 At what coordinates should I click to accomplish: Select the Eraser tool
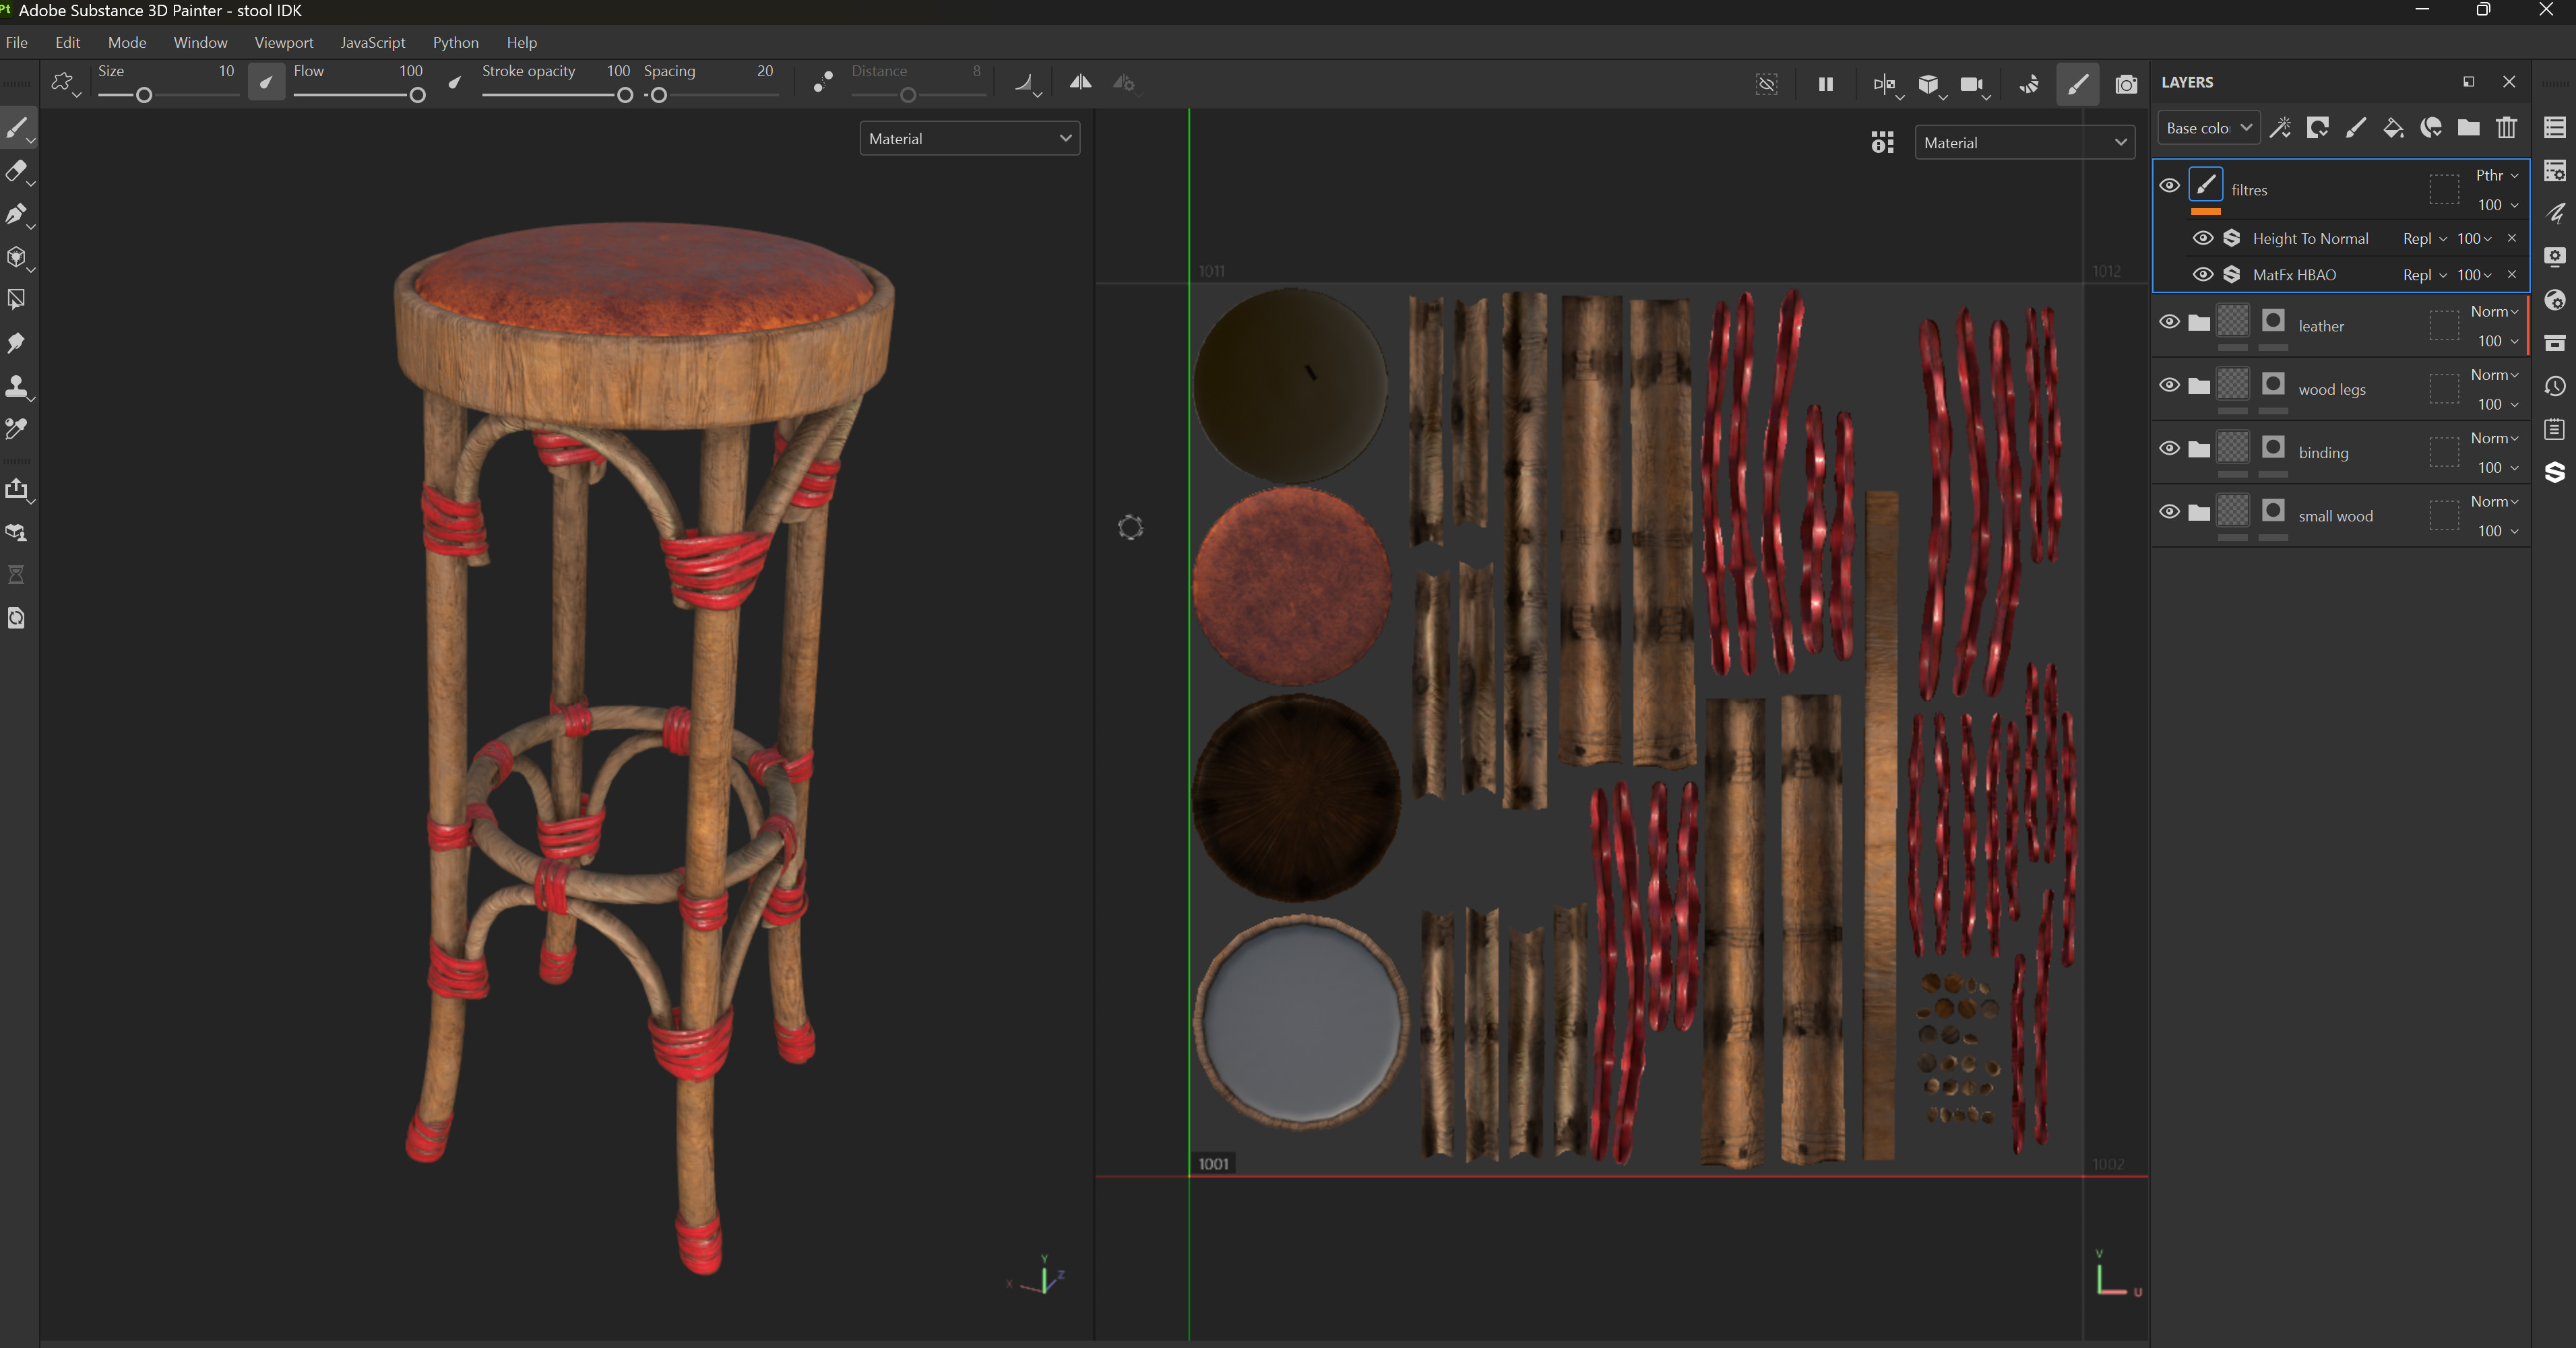pyautogui.click(x=17, y=171)
